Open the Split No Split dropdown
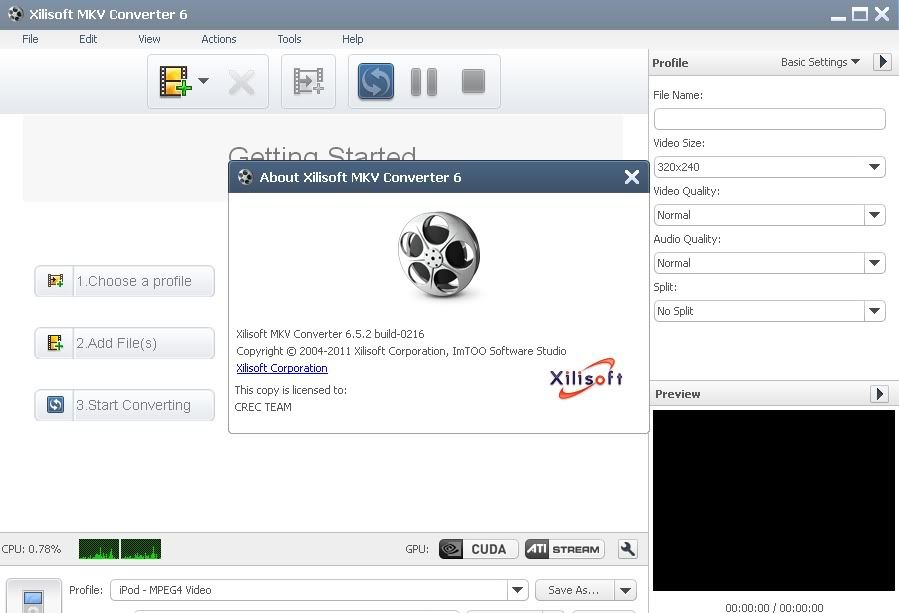 769,311
